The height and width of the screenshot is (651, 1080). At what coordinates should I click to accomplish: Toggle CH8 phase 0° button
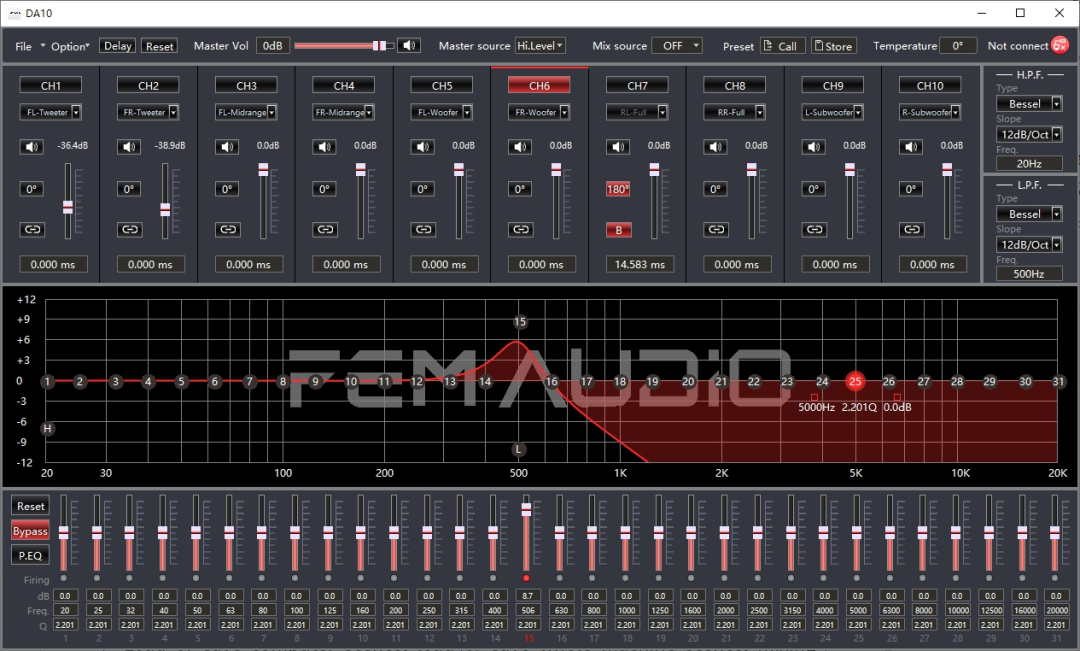tap(716, 189)
